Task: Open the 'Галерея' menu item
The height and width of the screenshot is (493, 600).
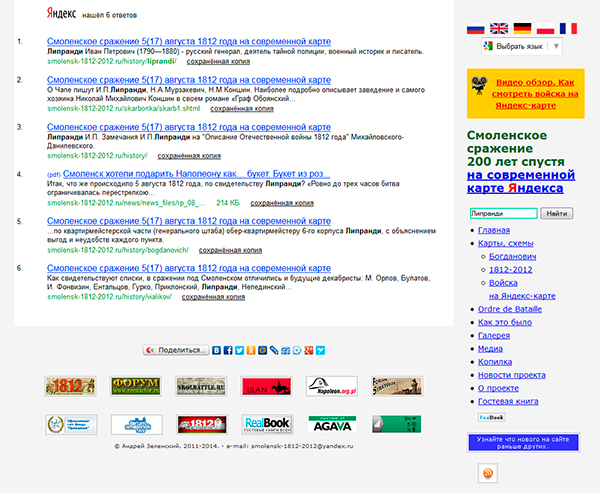Action: [x=500, y=335]
